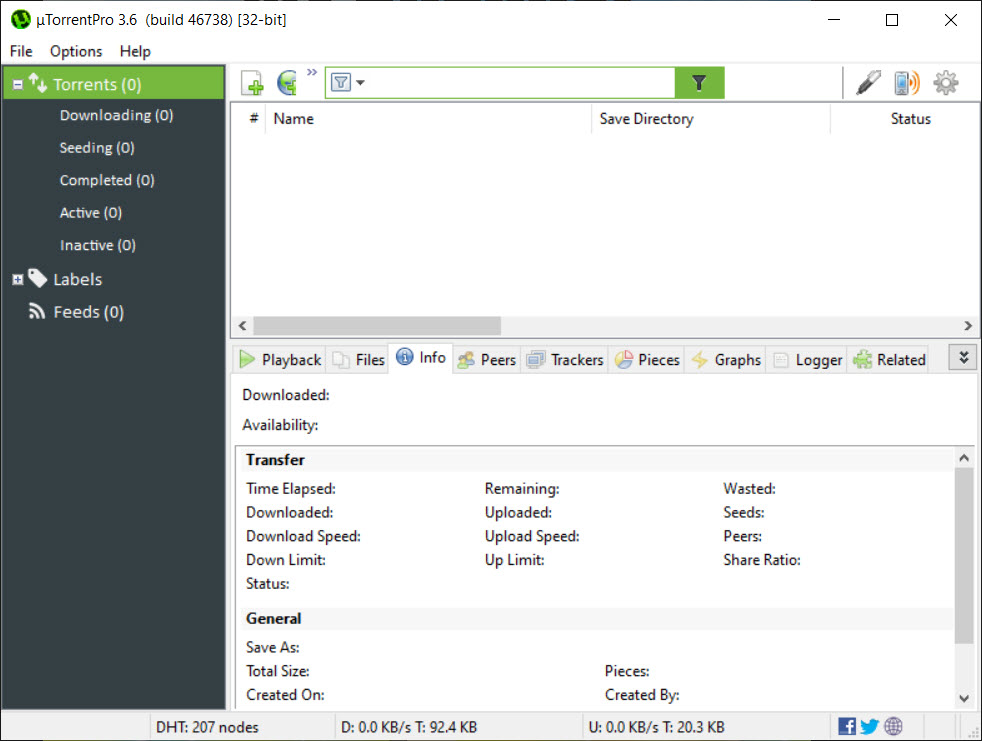
Task: Show more toolbar buttons via double chevron
Action: click(x=312, y=72)
